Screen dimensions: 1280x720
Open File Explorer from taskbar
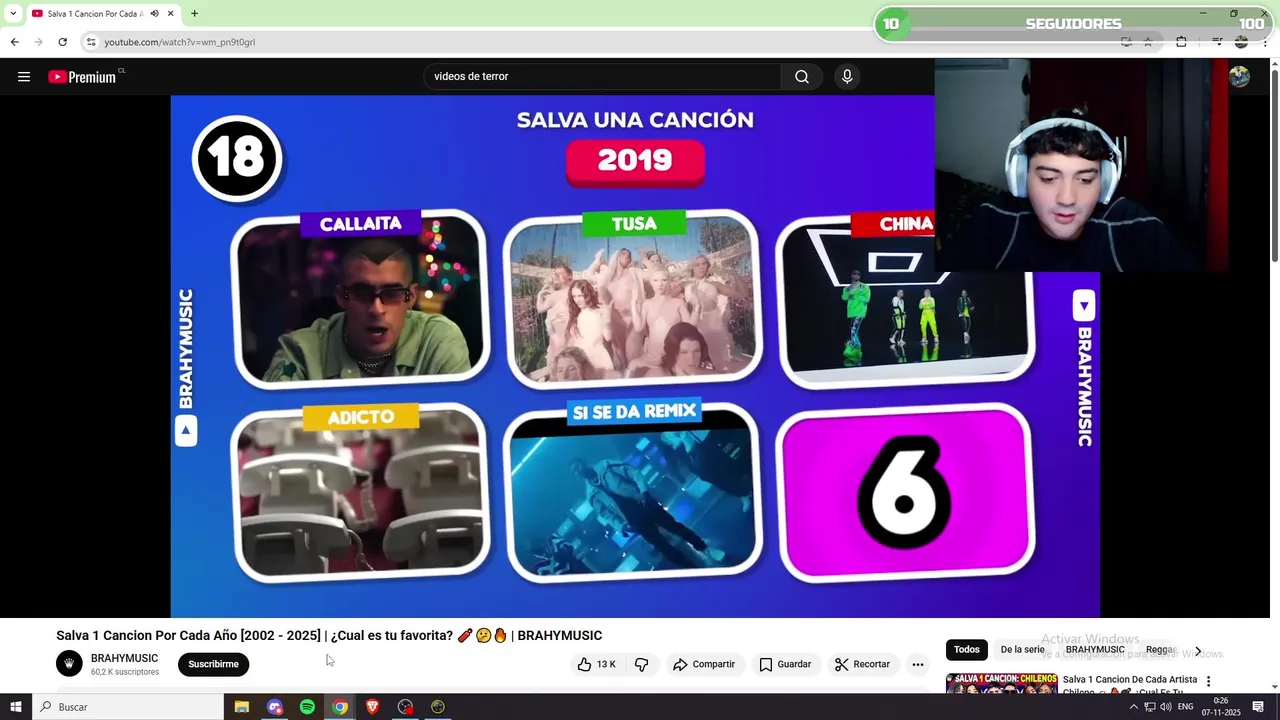pos(241,707)
